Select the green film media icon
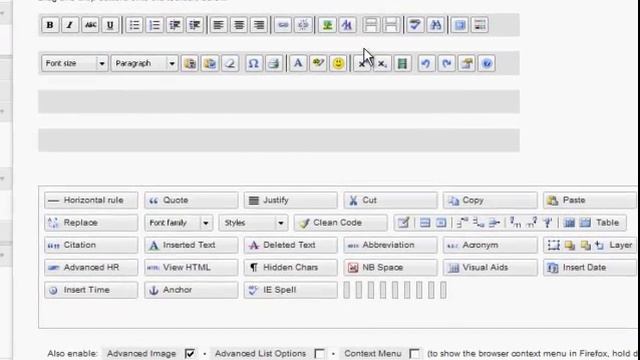Viewport: 640px width, 360px height. coord(402,63)
